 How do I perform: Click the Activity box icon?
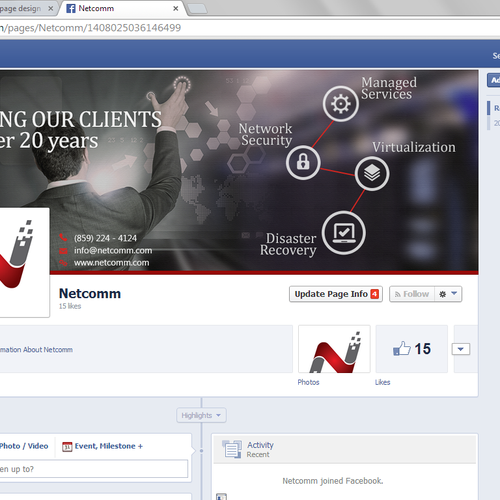click(232, 449)
